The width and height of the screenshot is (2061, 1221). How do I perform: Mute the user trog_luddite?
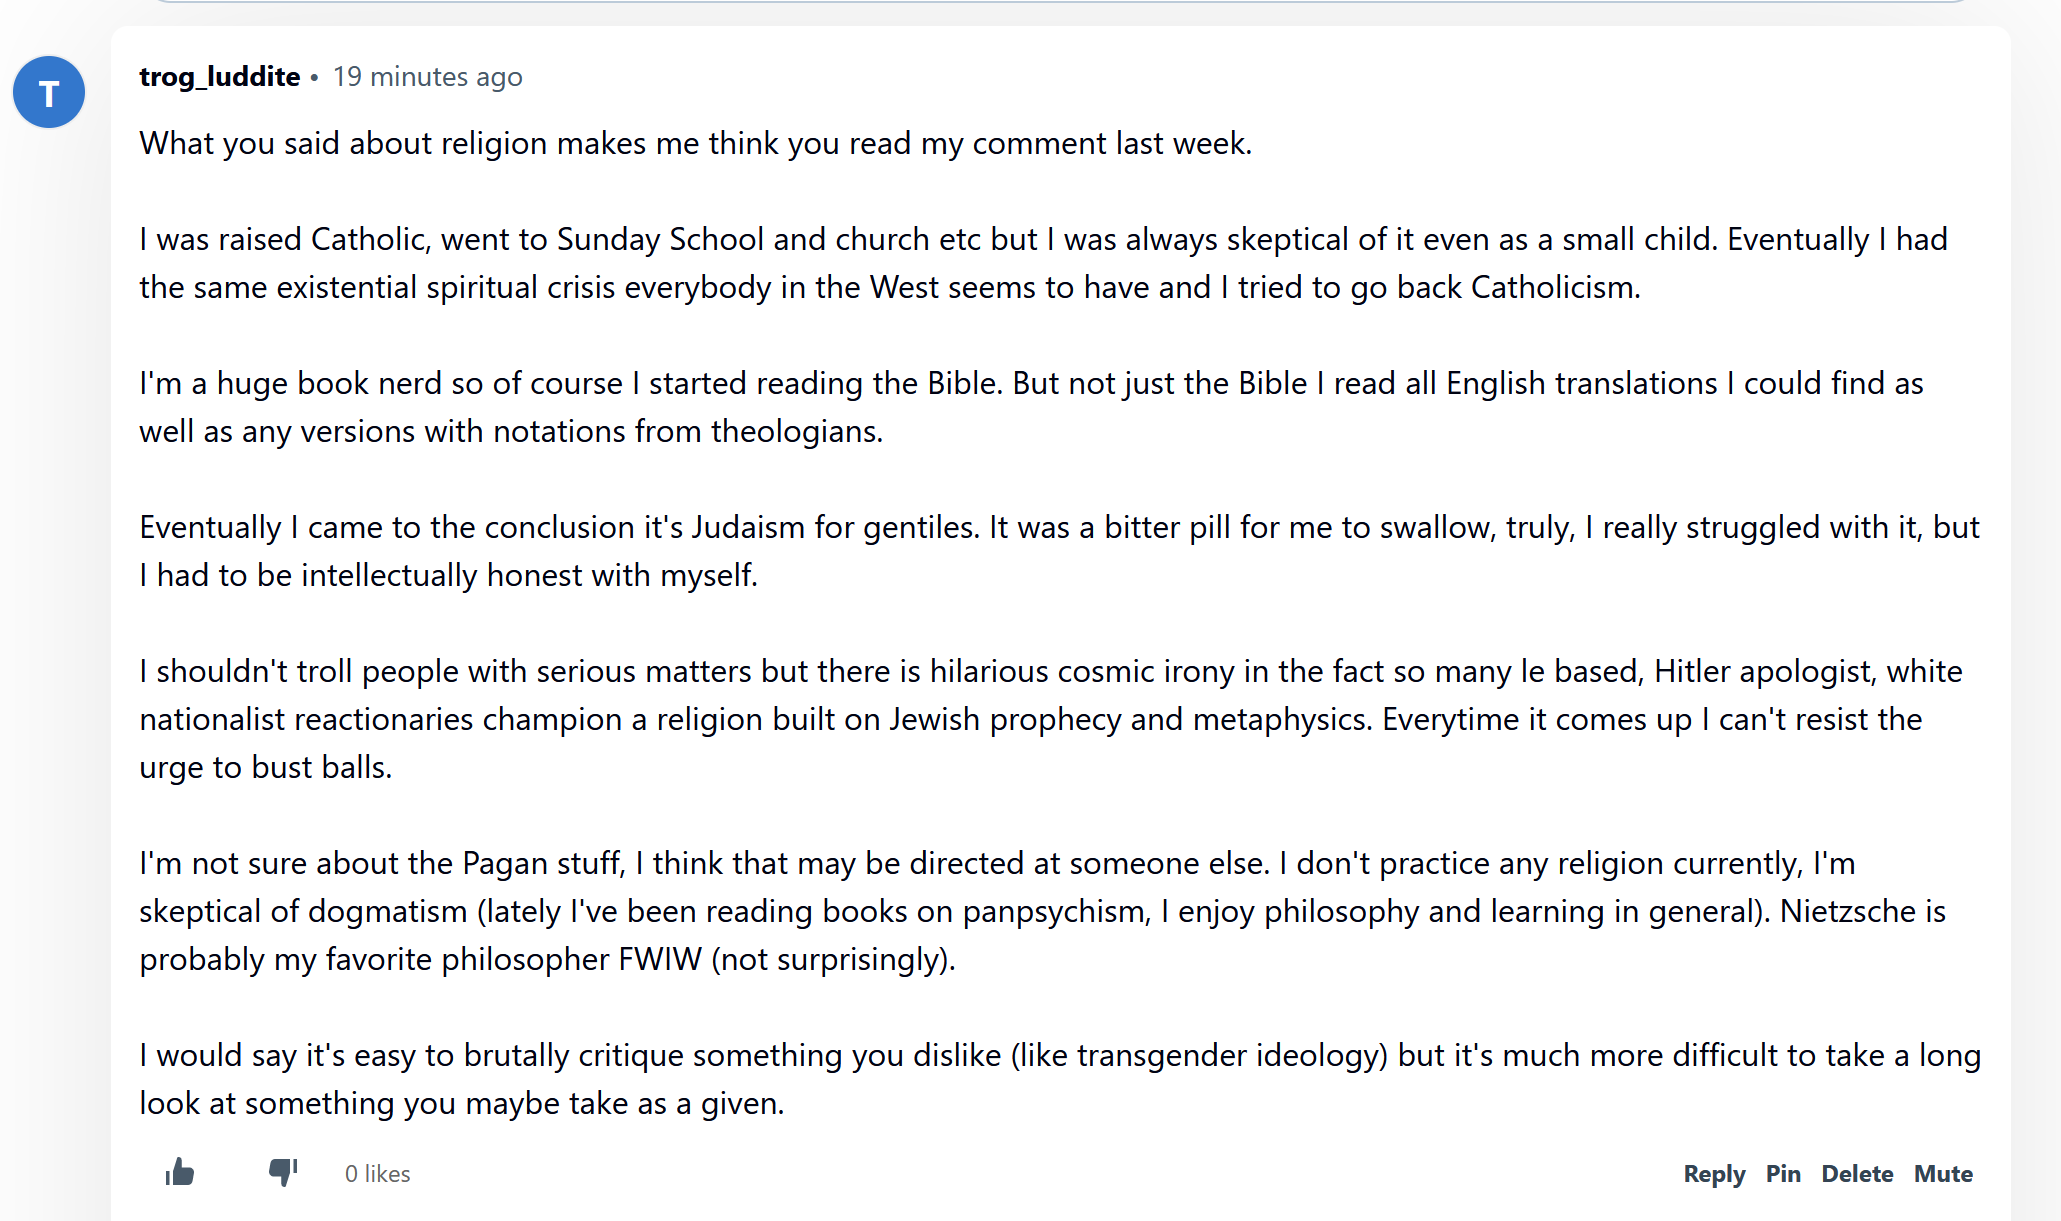coord(1943,1173)
